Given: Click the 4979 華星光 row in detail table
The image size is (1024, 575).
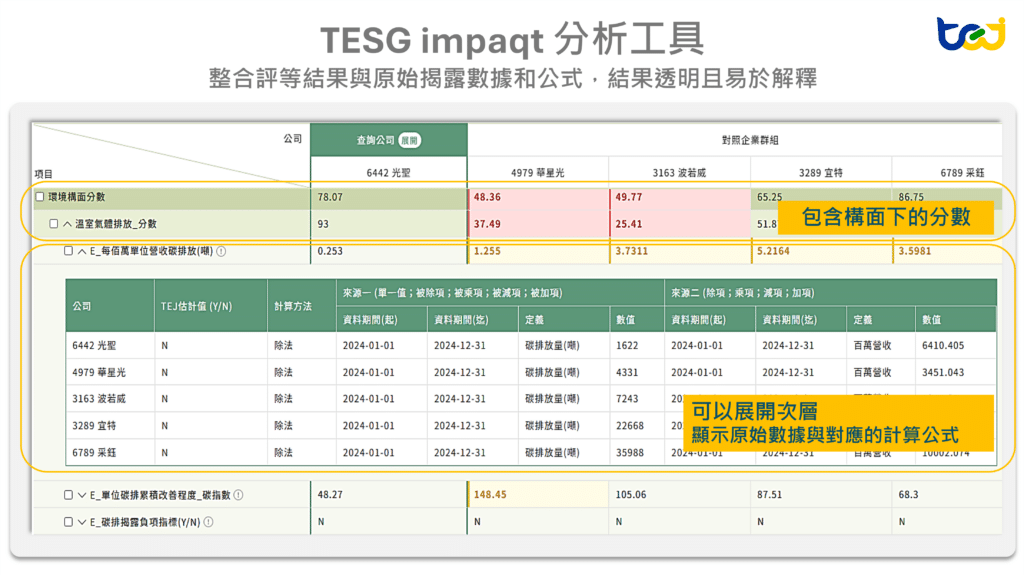Looking at the screenshot, I should tap(531, 372).
